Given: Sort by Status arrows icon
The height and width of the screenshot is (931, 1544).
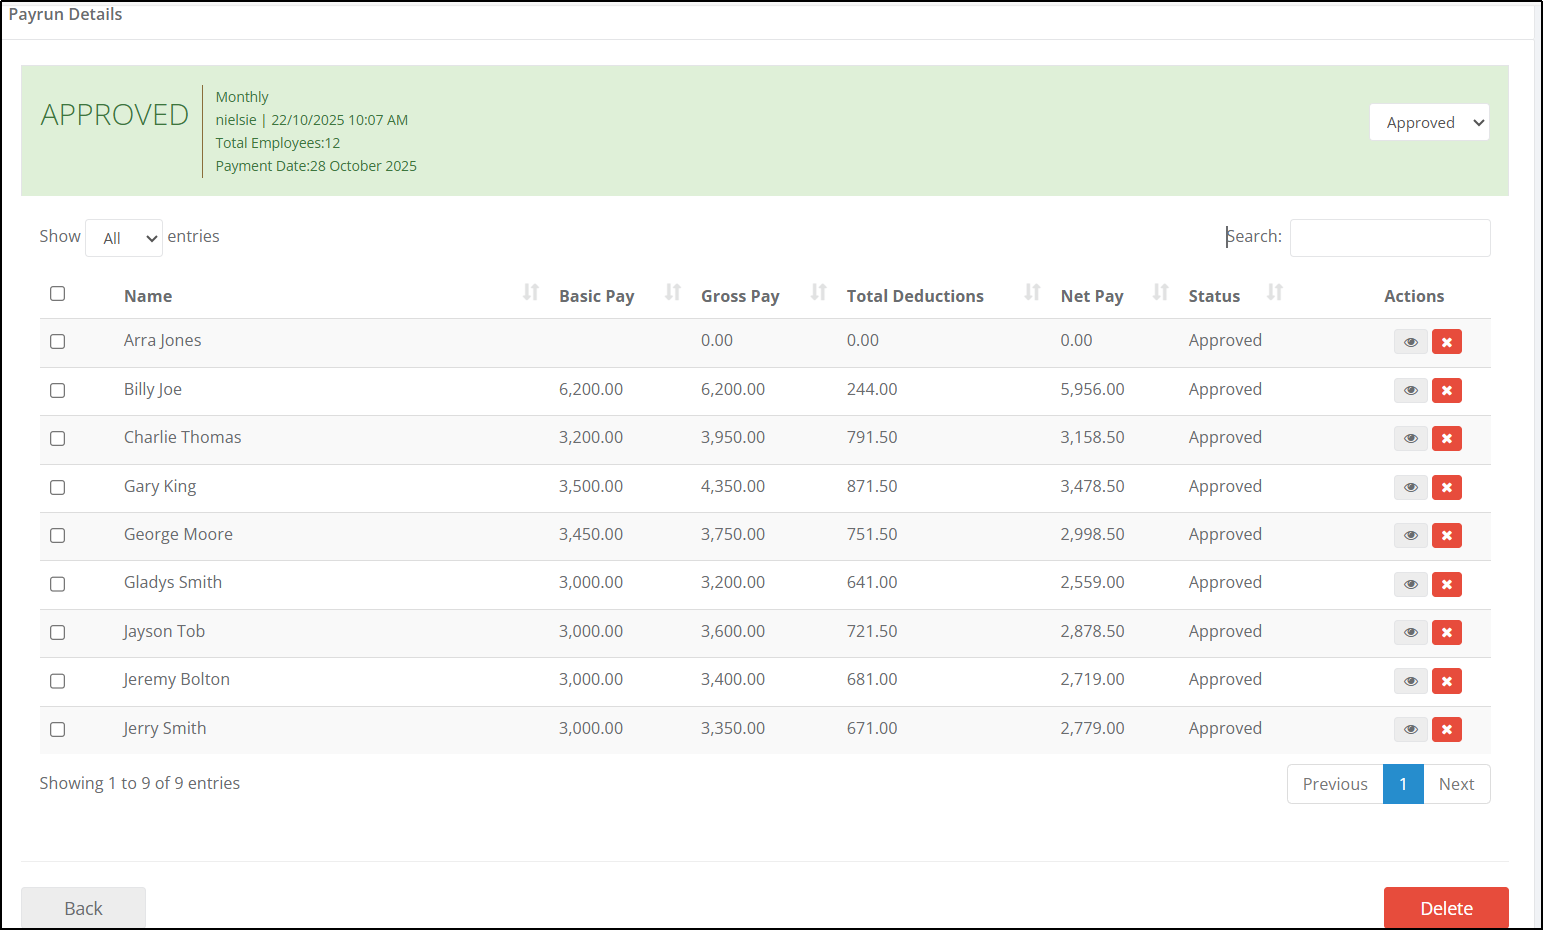Looking at the screenshot, I should pyautogui.click(x=1275, y=292).
